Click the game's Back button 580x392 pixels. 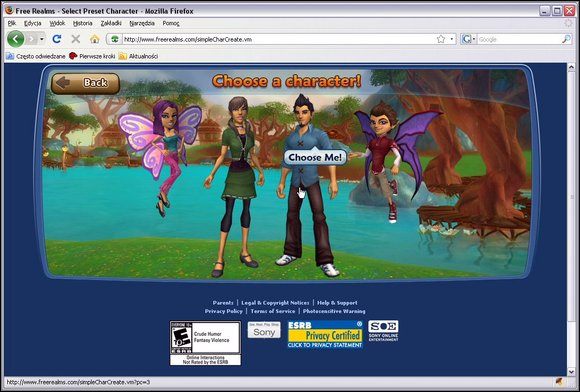[85, 83]
